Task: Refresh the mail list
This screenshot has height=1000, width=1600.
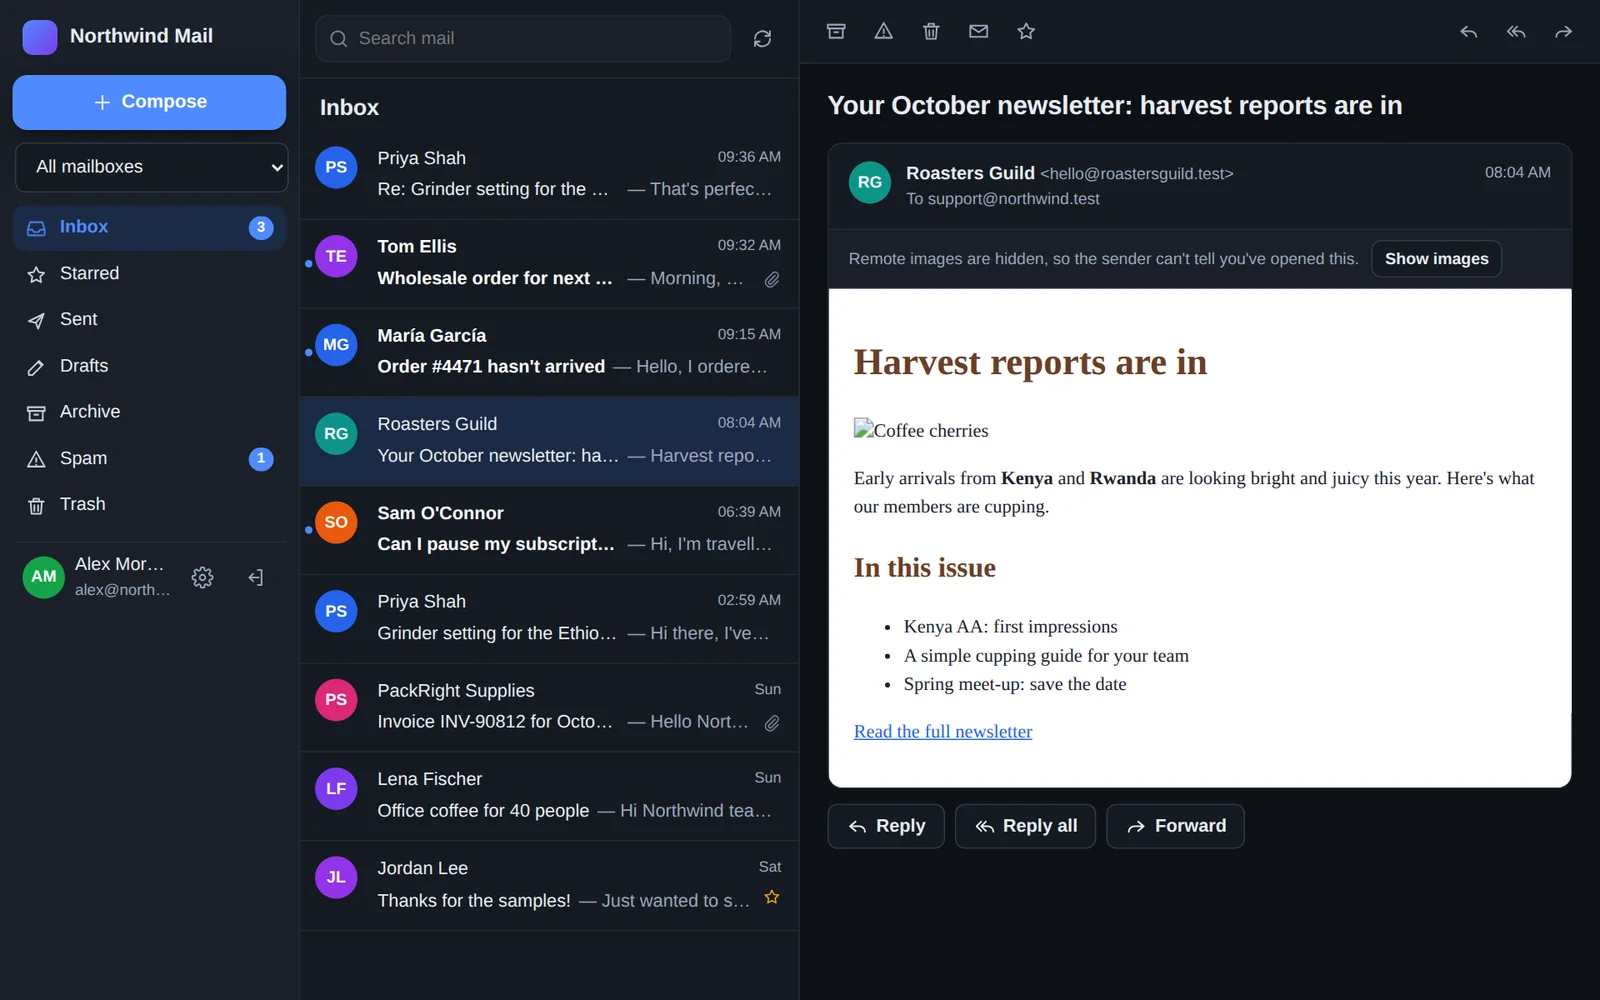Action: 762,39
